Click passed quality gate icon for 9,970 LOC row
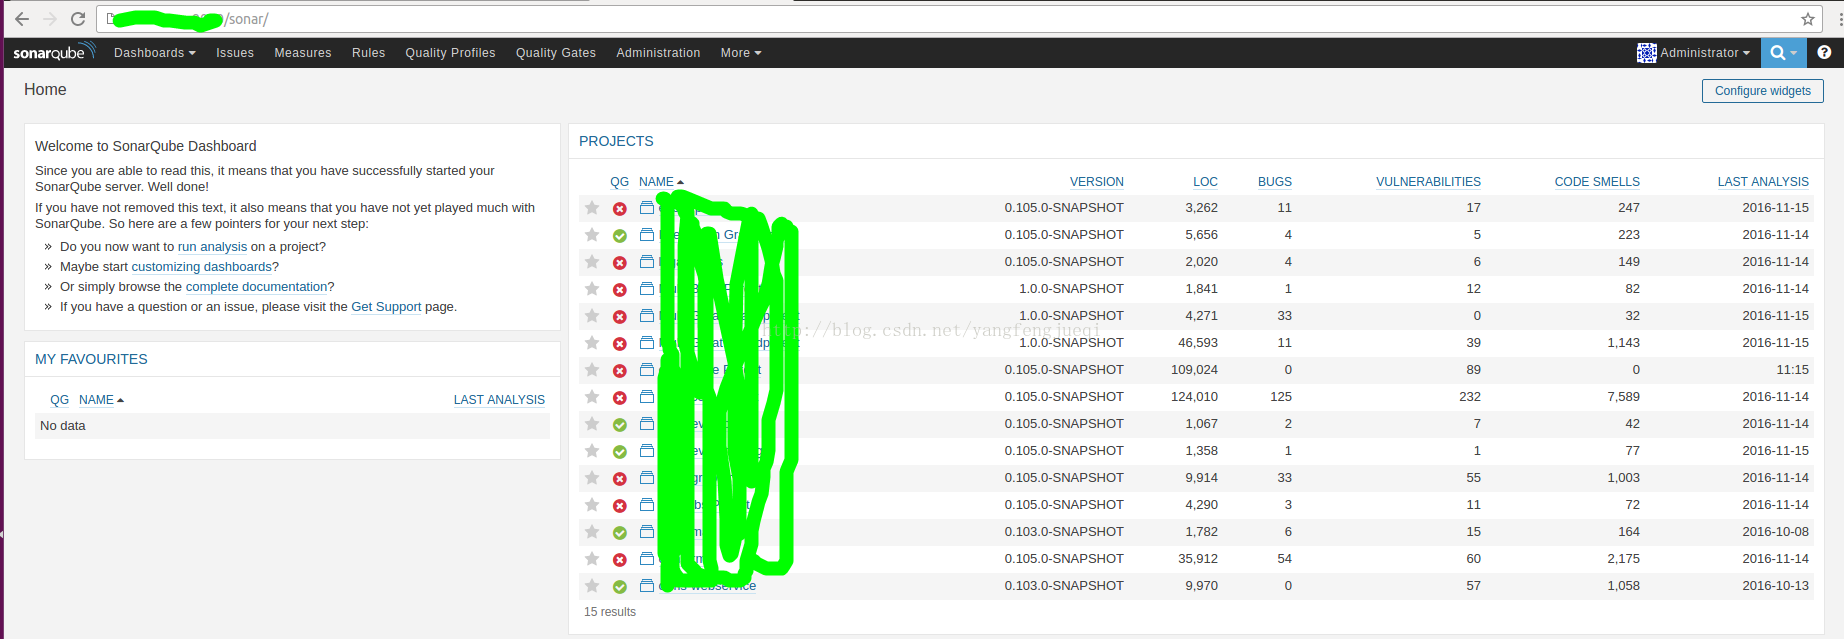The width and height of the screenshot is (1844, 639). point(620,587)
